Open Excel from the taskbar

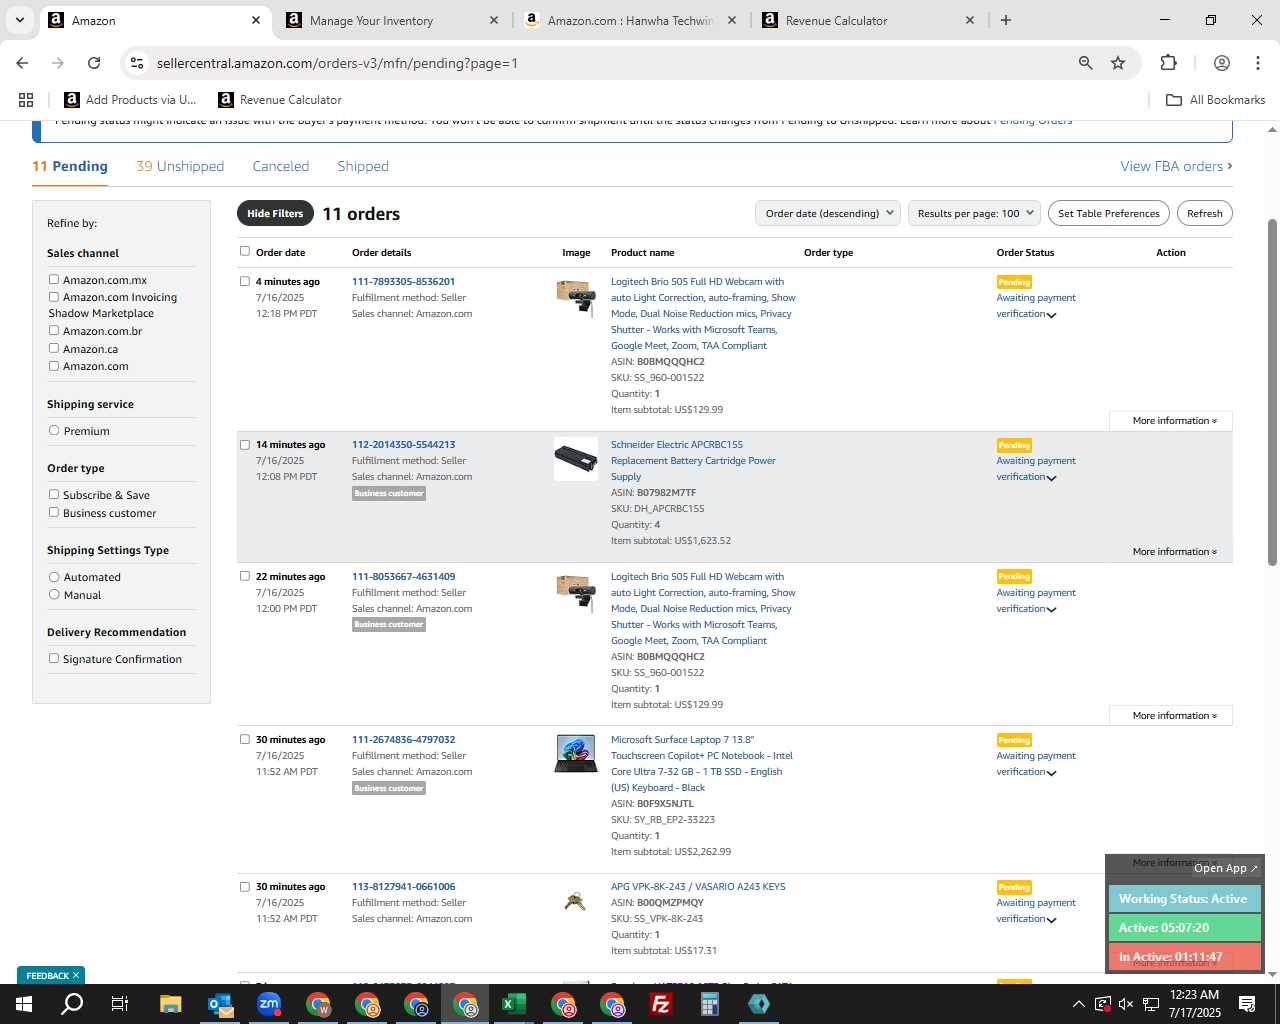tap(514, 1004)
